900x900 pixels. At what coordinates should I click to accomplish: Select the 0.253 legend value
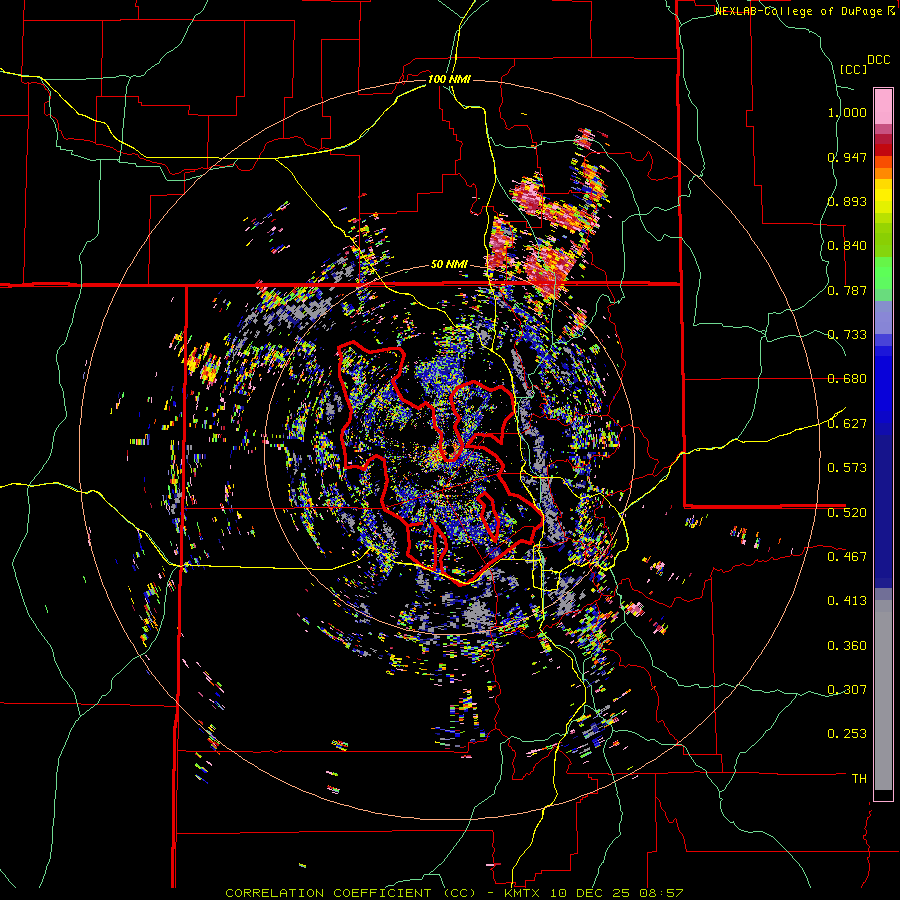(847, 734)
